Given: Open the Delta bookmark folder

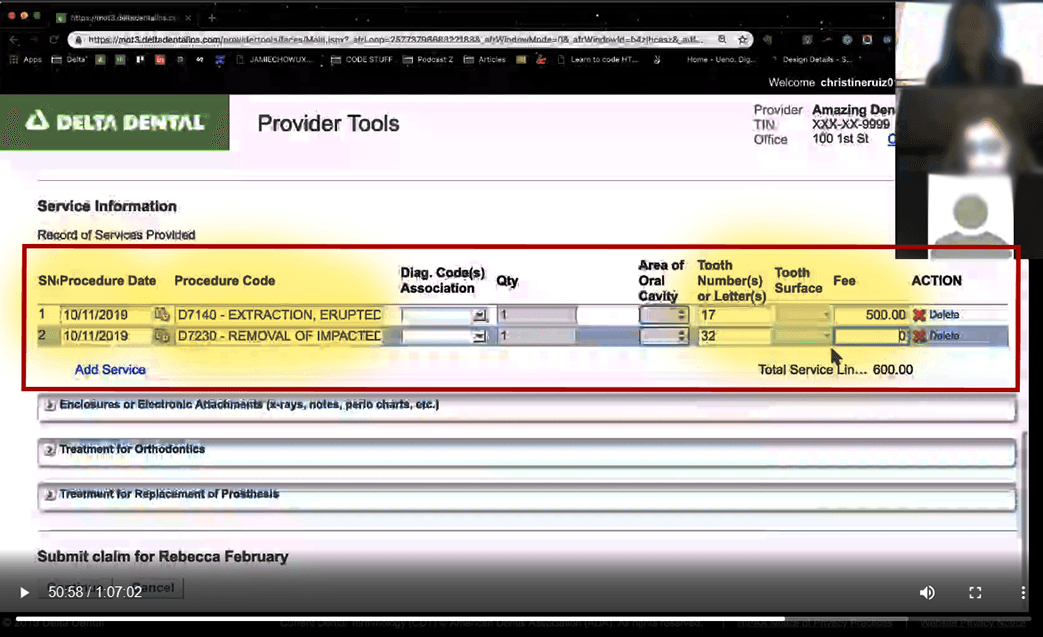Looking at the screenshot, I should (70, 60).
